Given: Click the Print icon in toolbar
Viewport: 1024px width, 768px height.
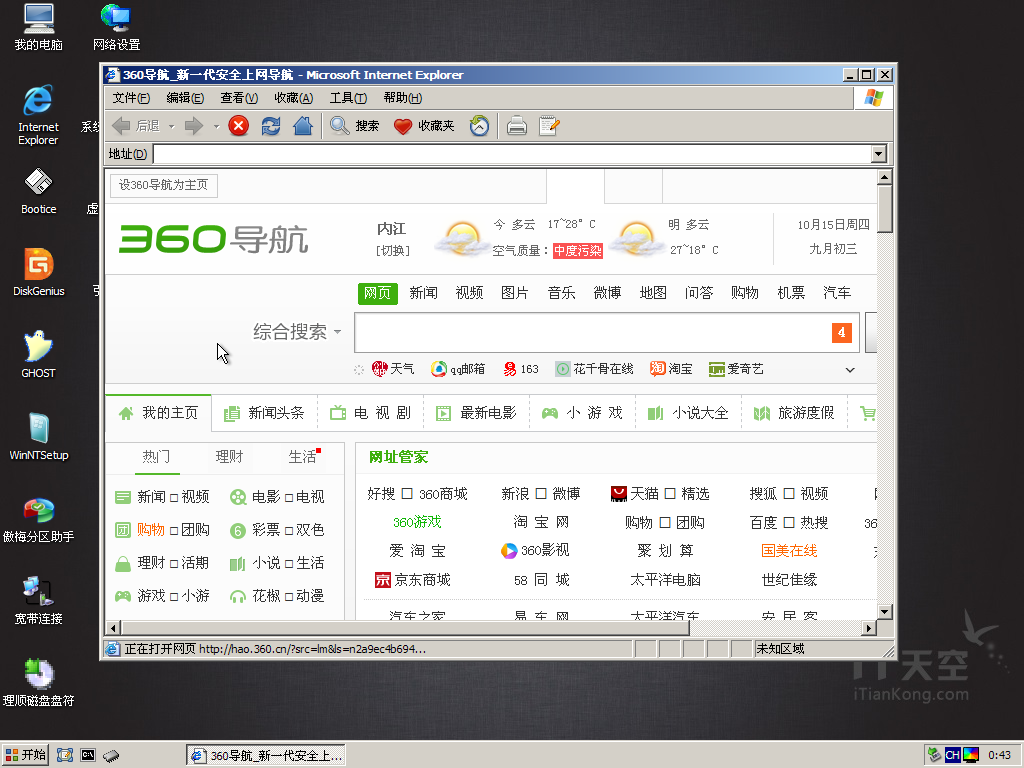Looking at the screenshot, I should click(516, 126).
